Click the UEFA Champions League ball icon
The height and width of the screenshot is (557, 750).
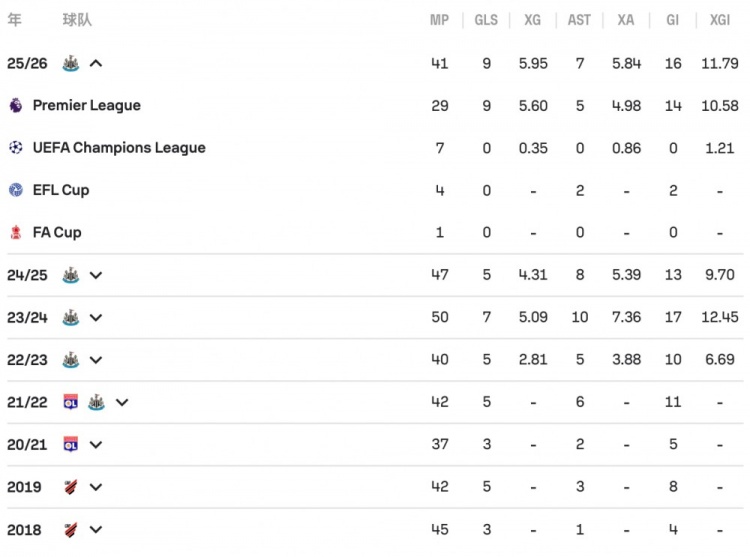(x=16, y=147)
